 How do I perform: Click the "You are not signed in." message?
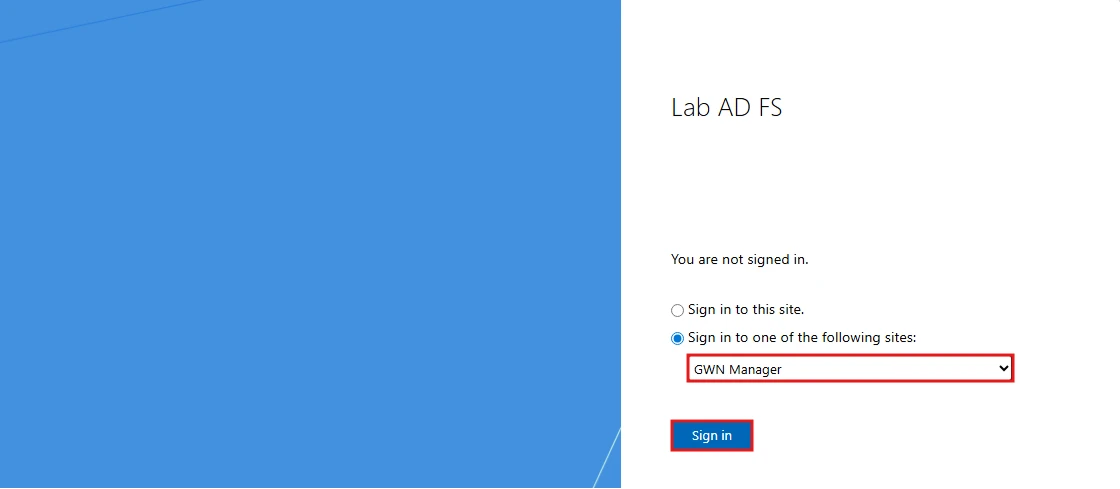click(x=739, y=260)
